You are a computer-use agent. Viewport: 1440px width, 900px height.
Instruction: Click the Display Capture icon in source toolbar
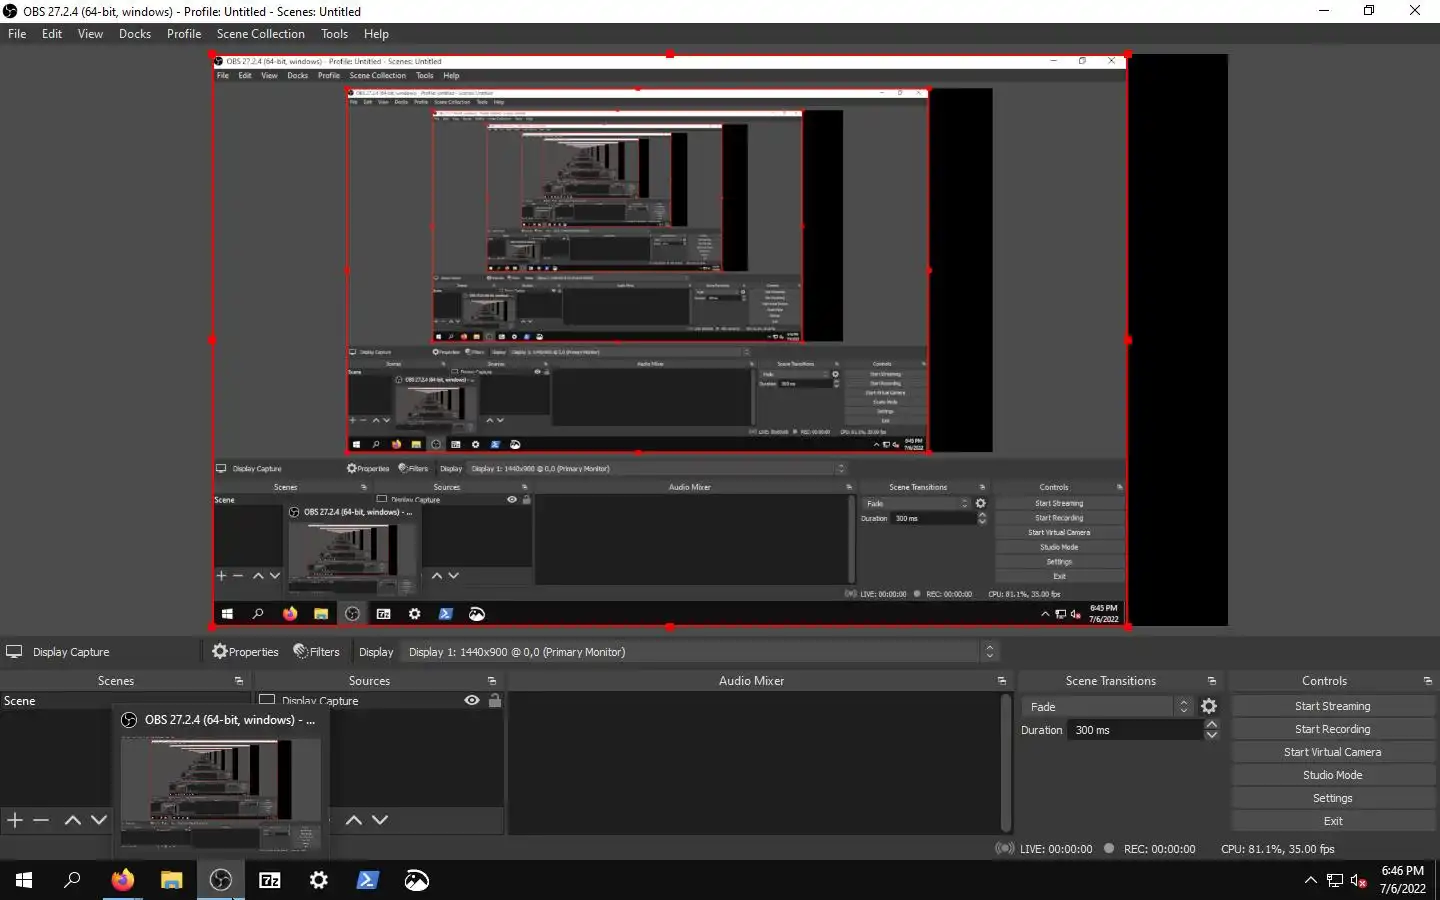(x=14, y=652)
